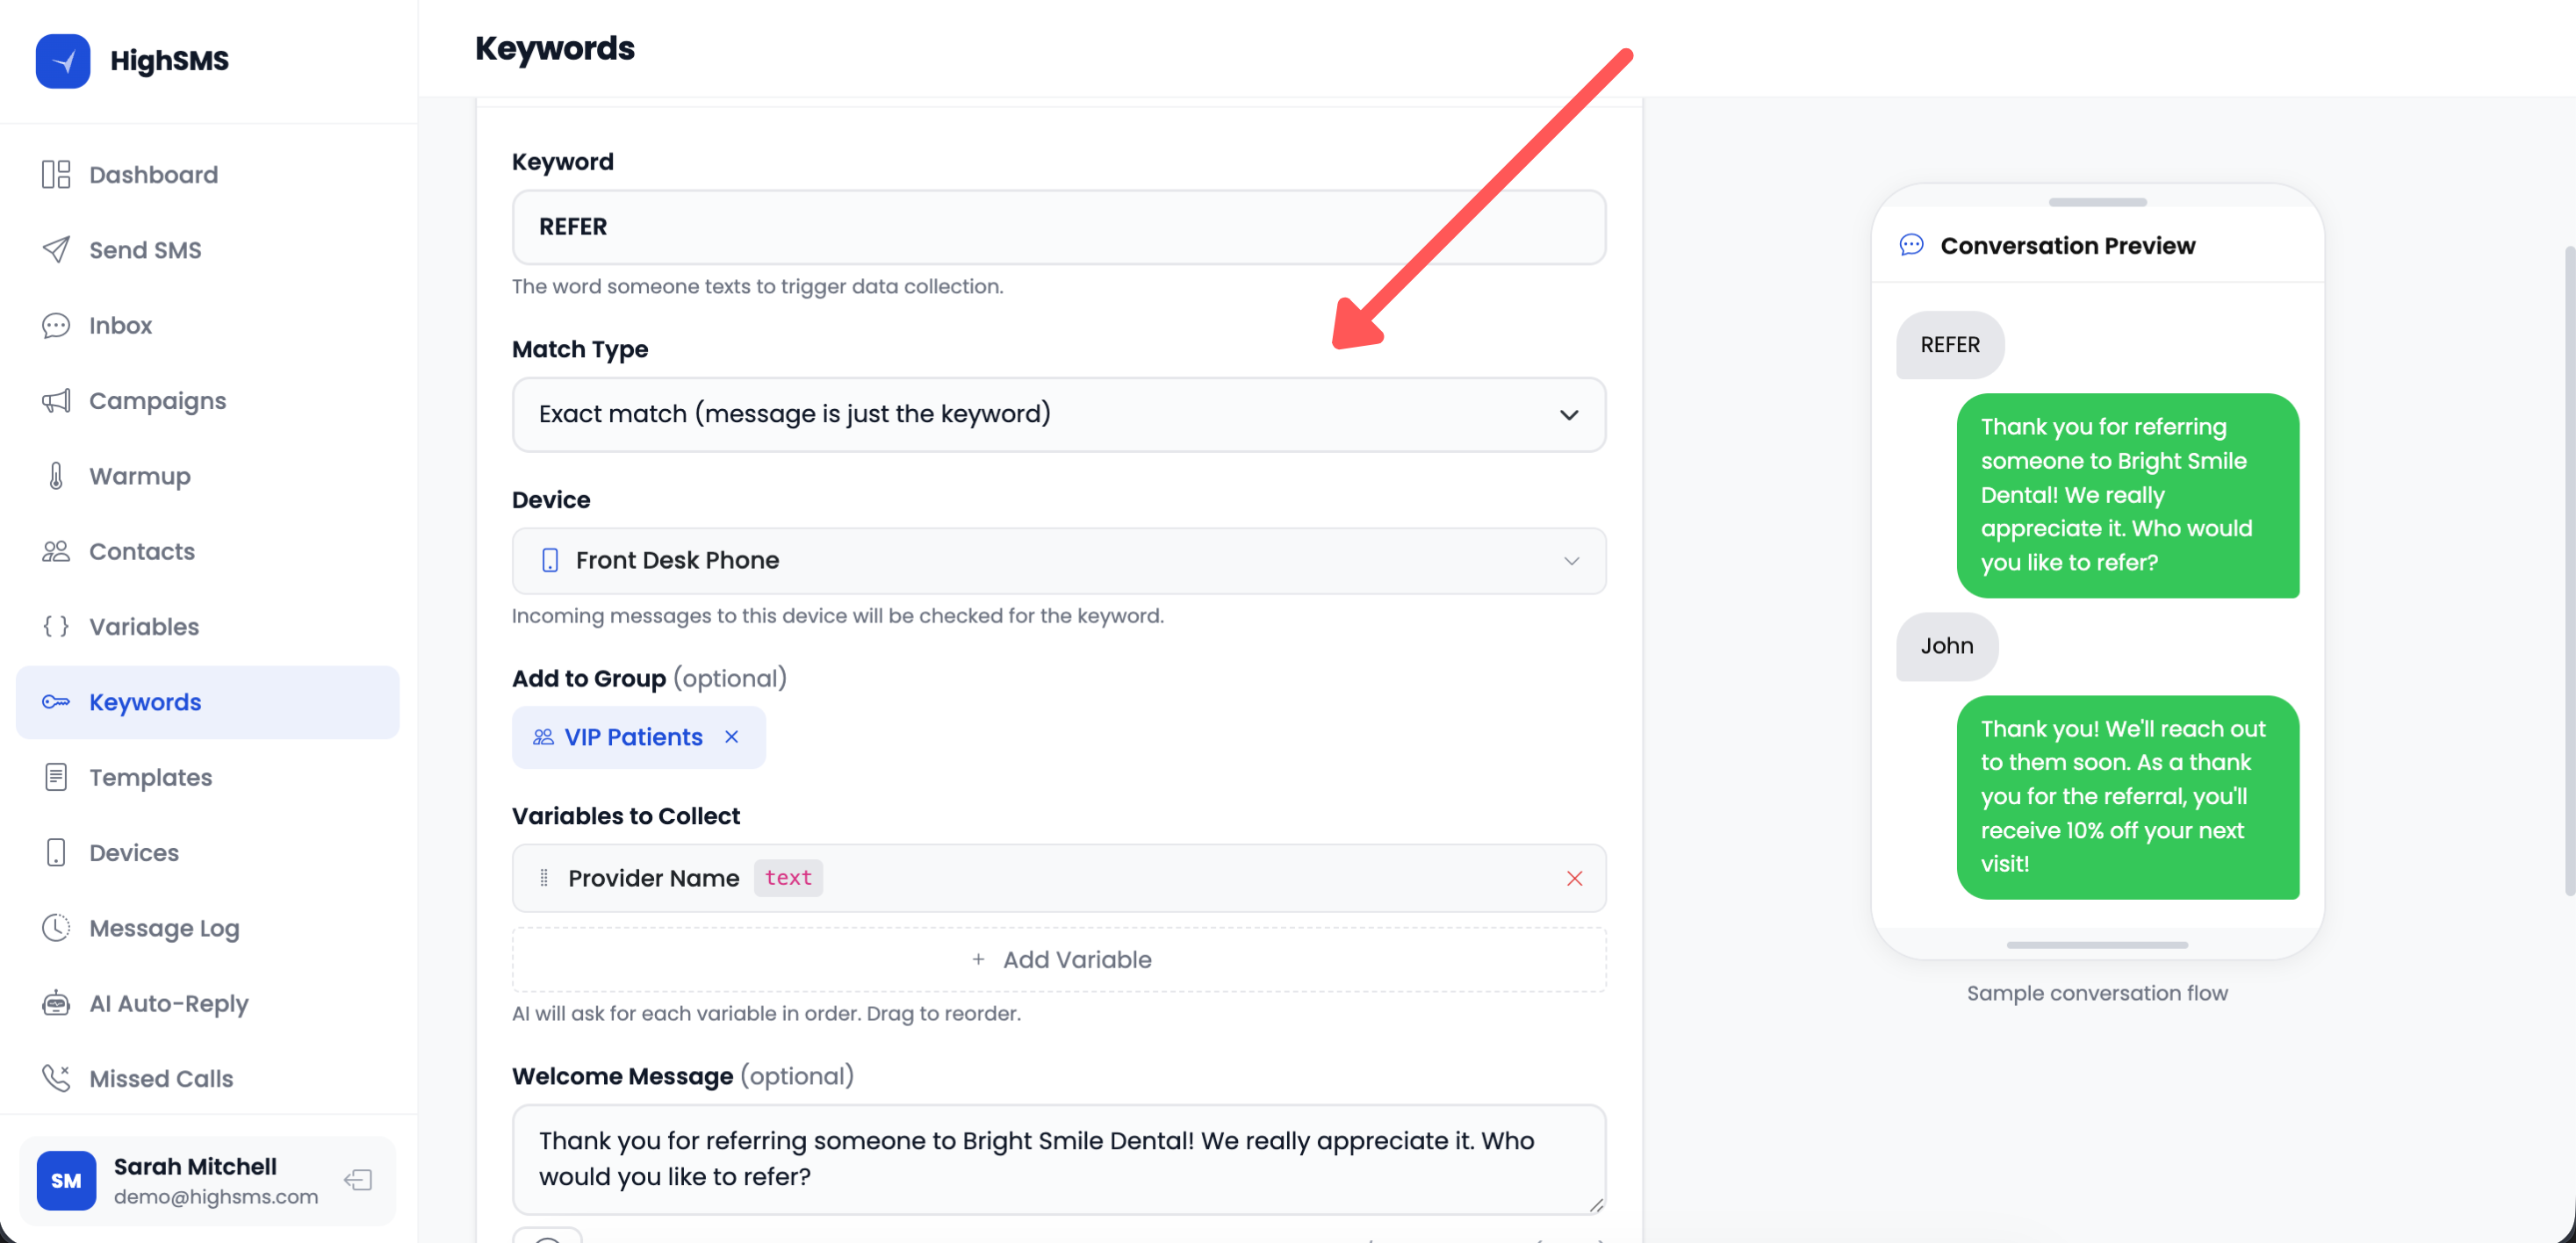The width and height of the screenshot is (2576, 1243).
Task: Click the AI Auto-Reply robot icon
Action: [x=56, y=1003]
